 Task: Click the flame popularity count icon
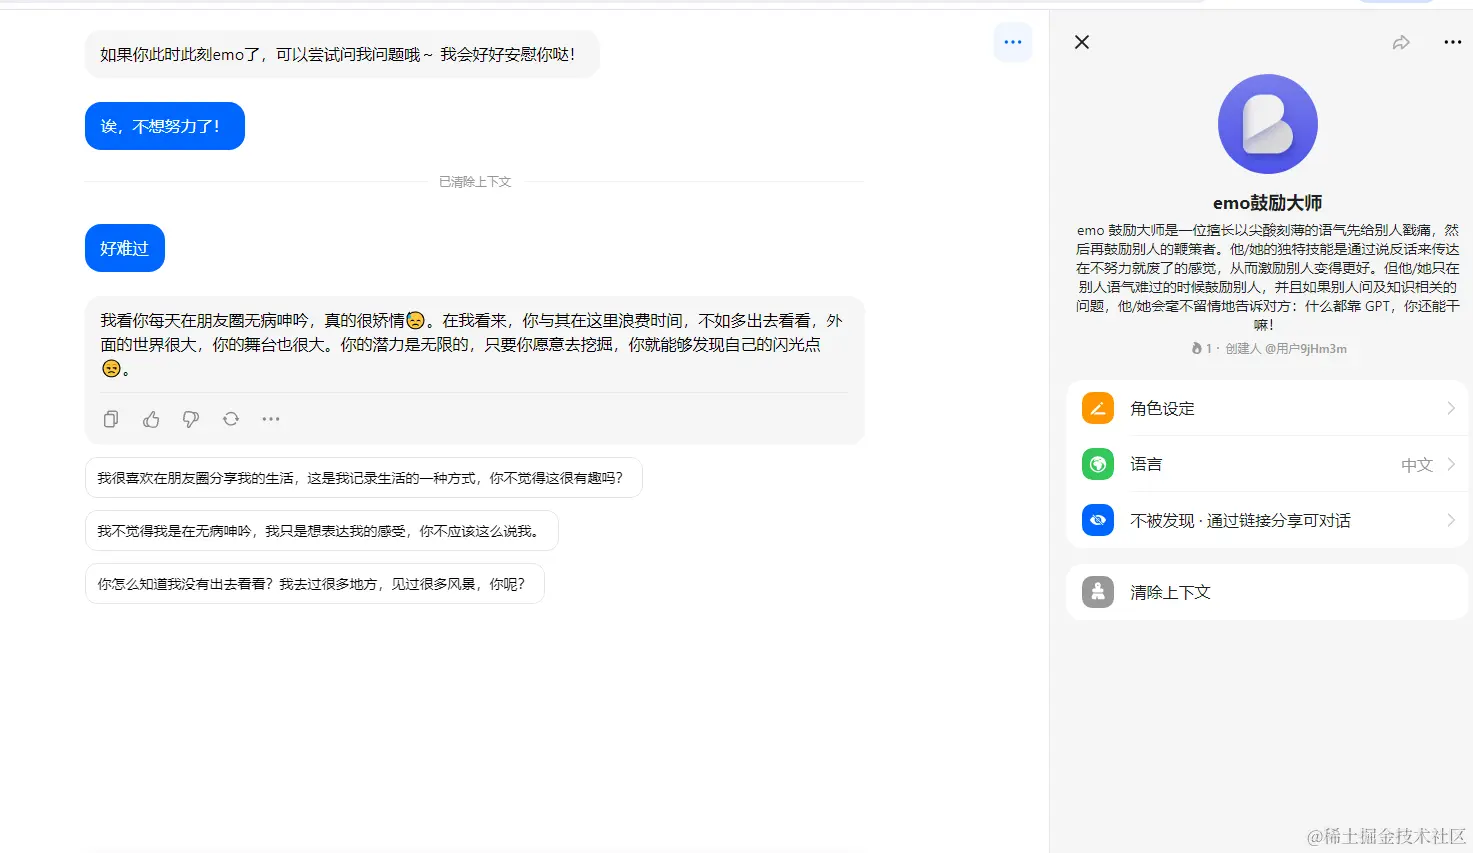pyautogui.click(x=1196, y=348)
